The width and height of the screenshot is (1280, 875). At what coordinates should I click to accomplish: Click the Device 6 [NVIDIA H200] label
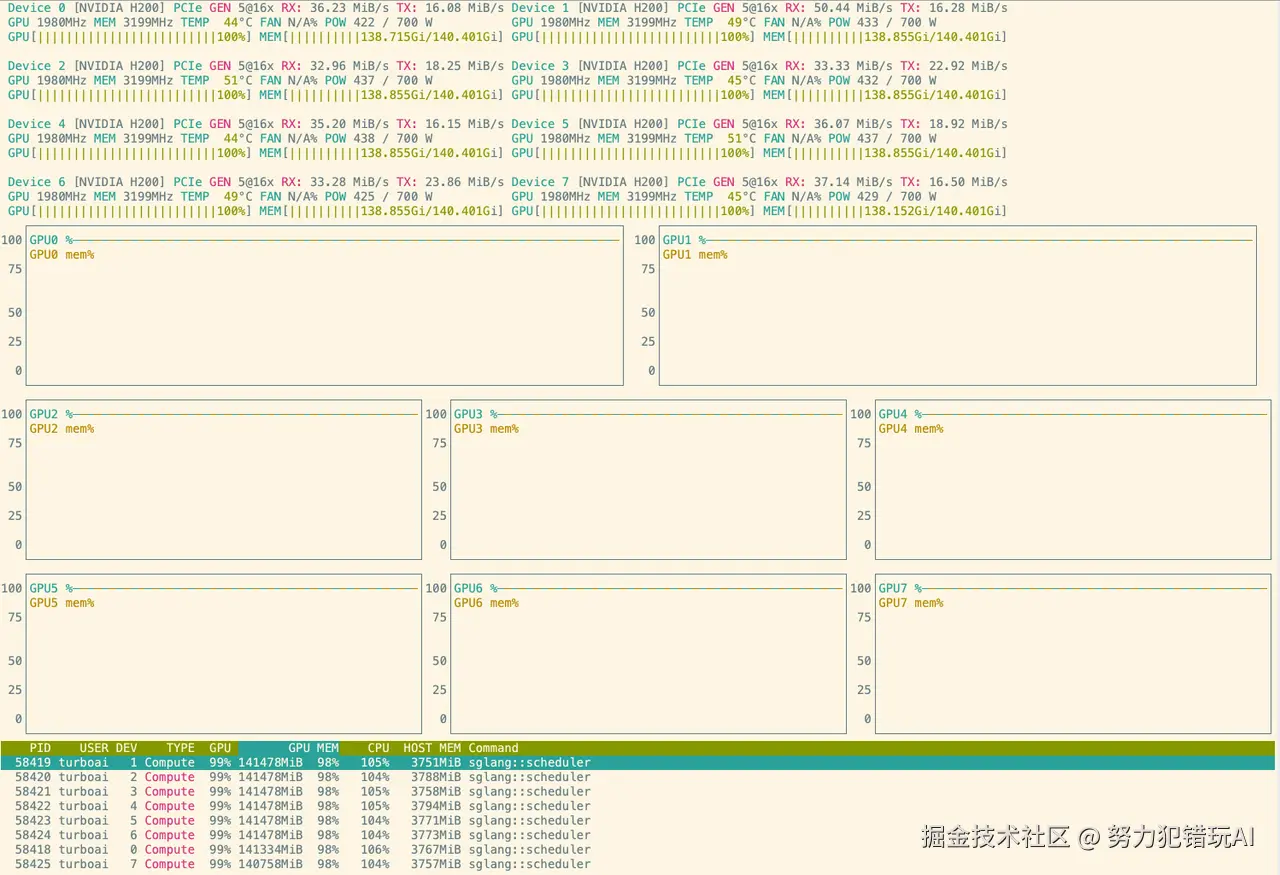tap(87, 182)
